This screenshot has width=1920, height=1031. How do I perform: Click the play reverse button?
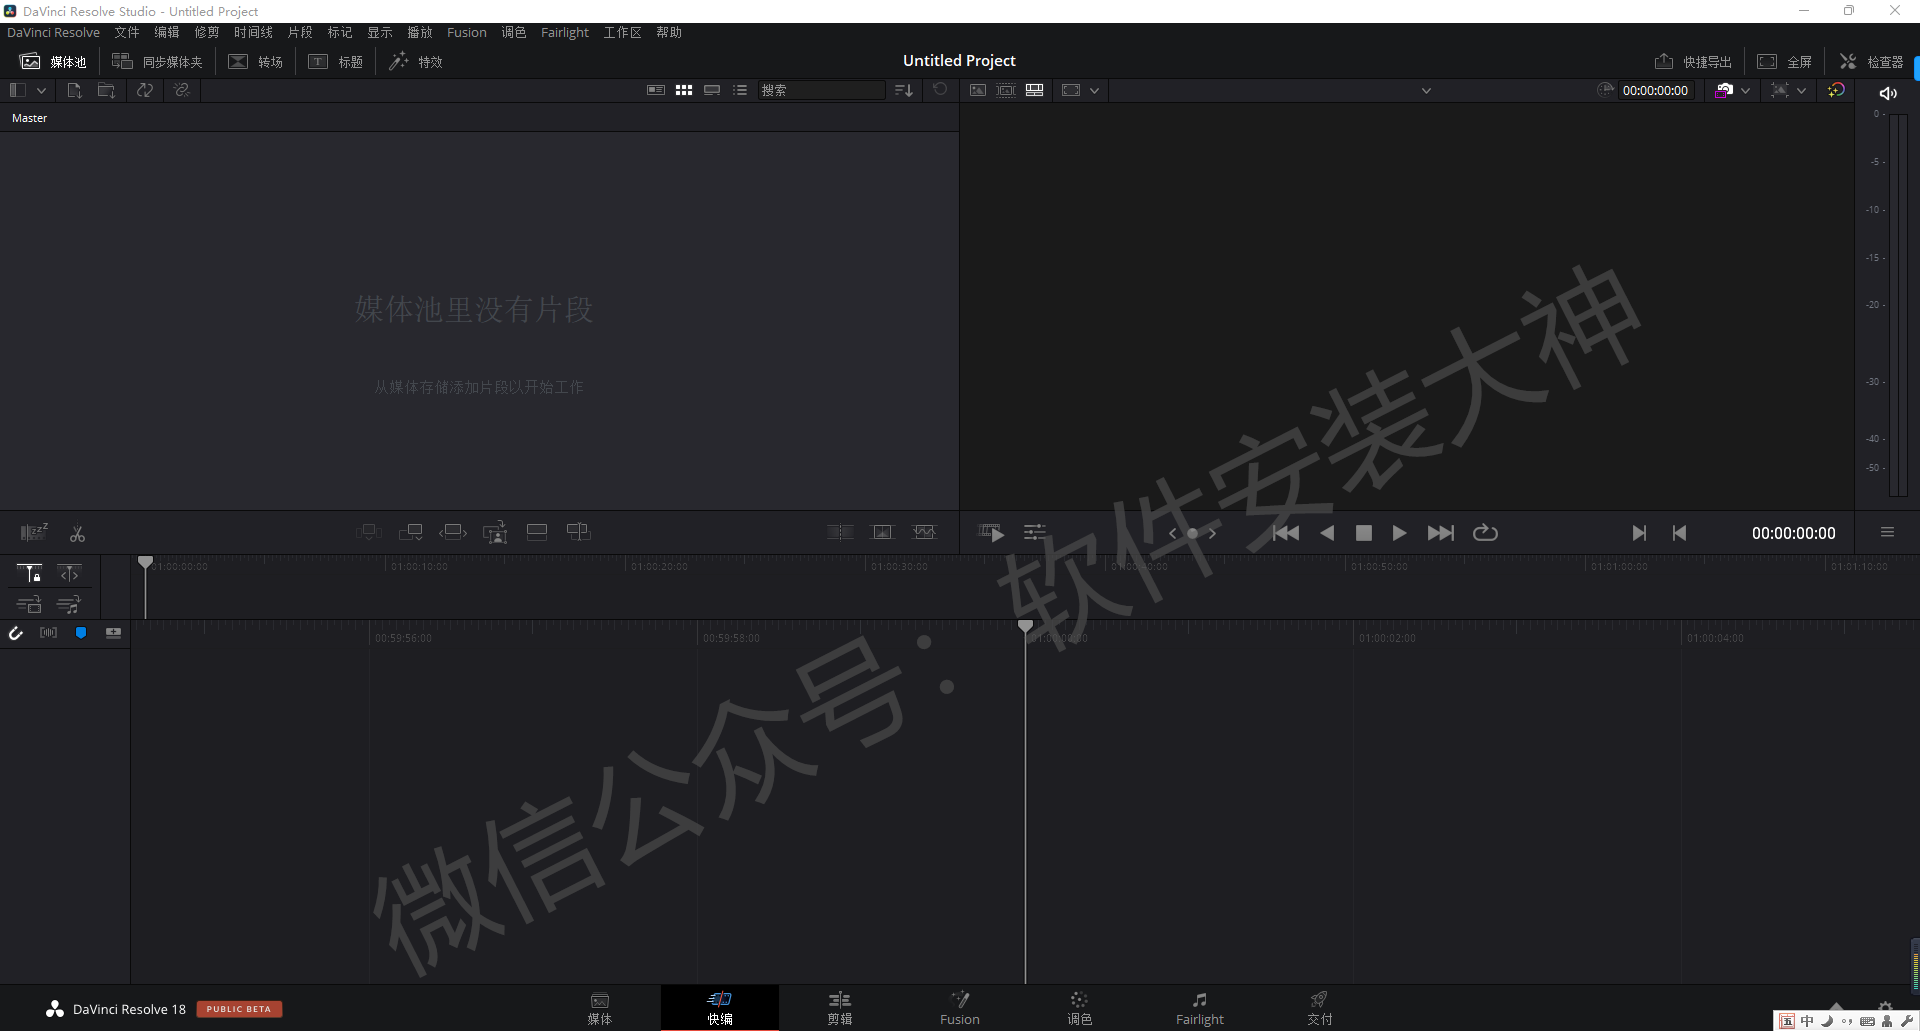(1327, 533)
